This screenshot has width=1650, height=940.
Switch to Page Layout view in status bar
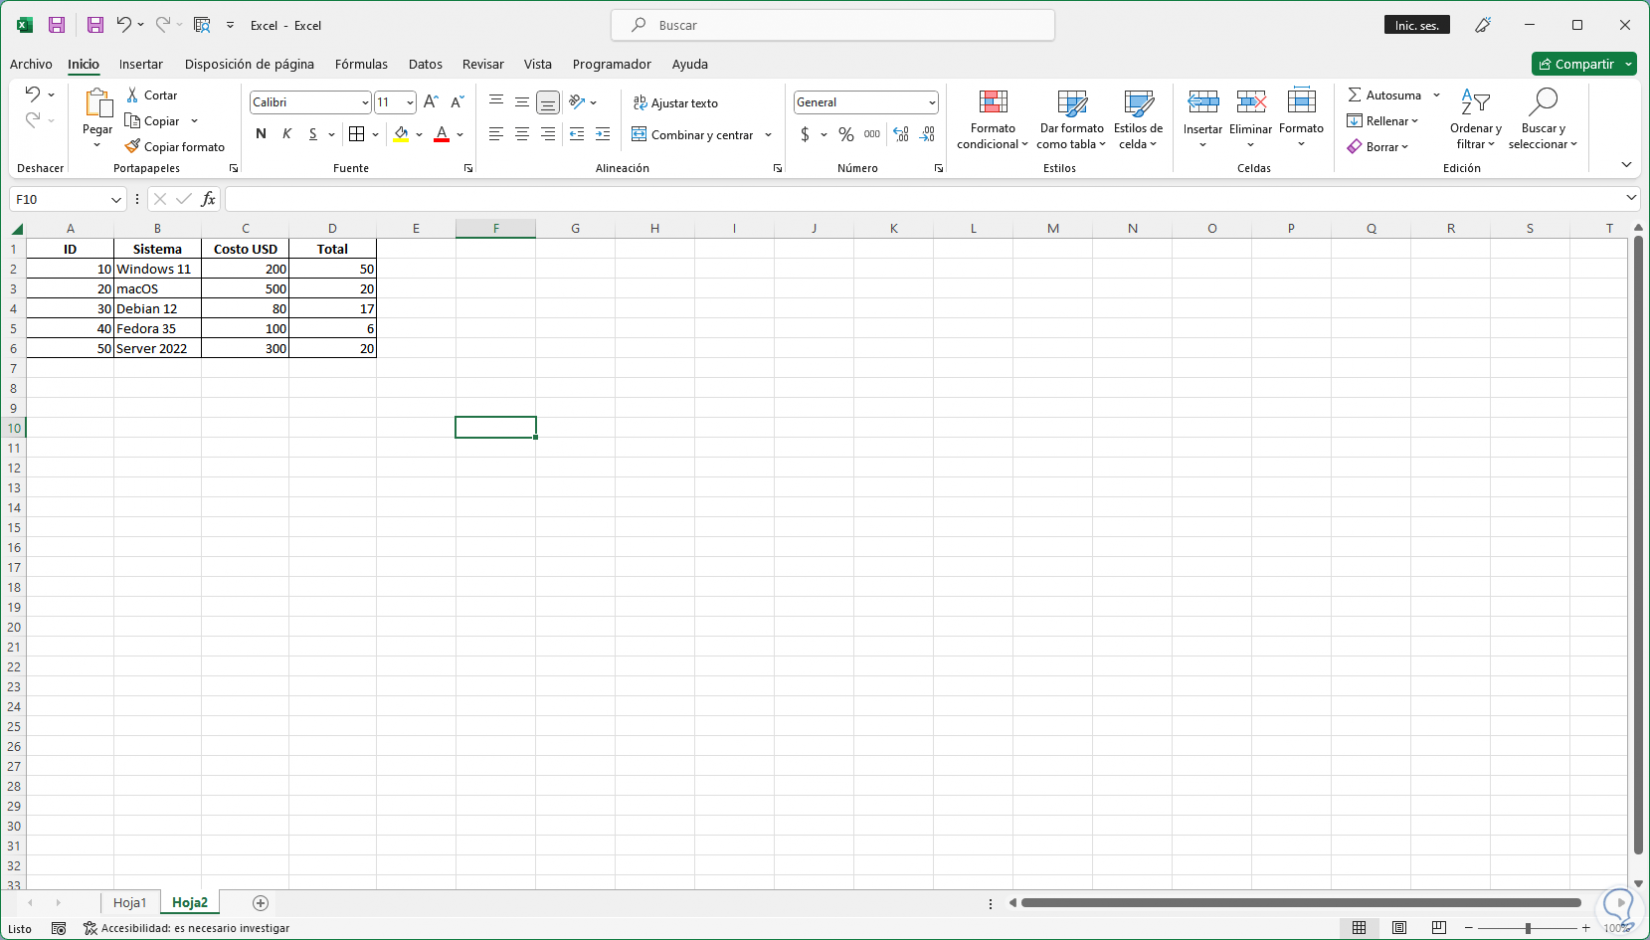pos(1399,928)
